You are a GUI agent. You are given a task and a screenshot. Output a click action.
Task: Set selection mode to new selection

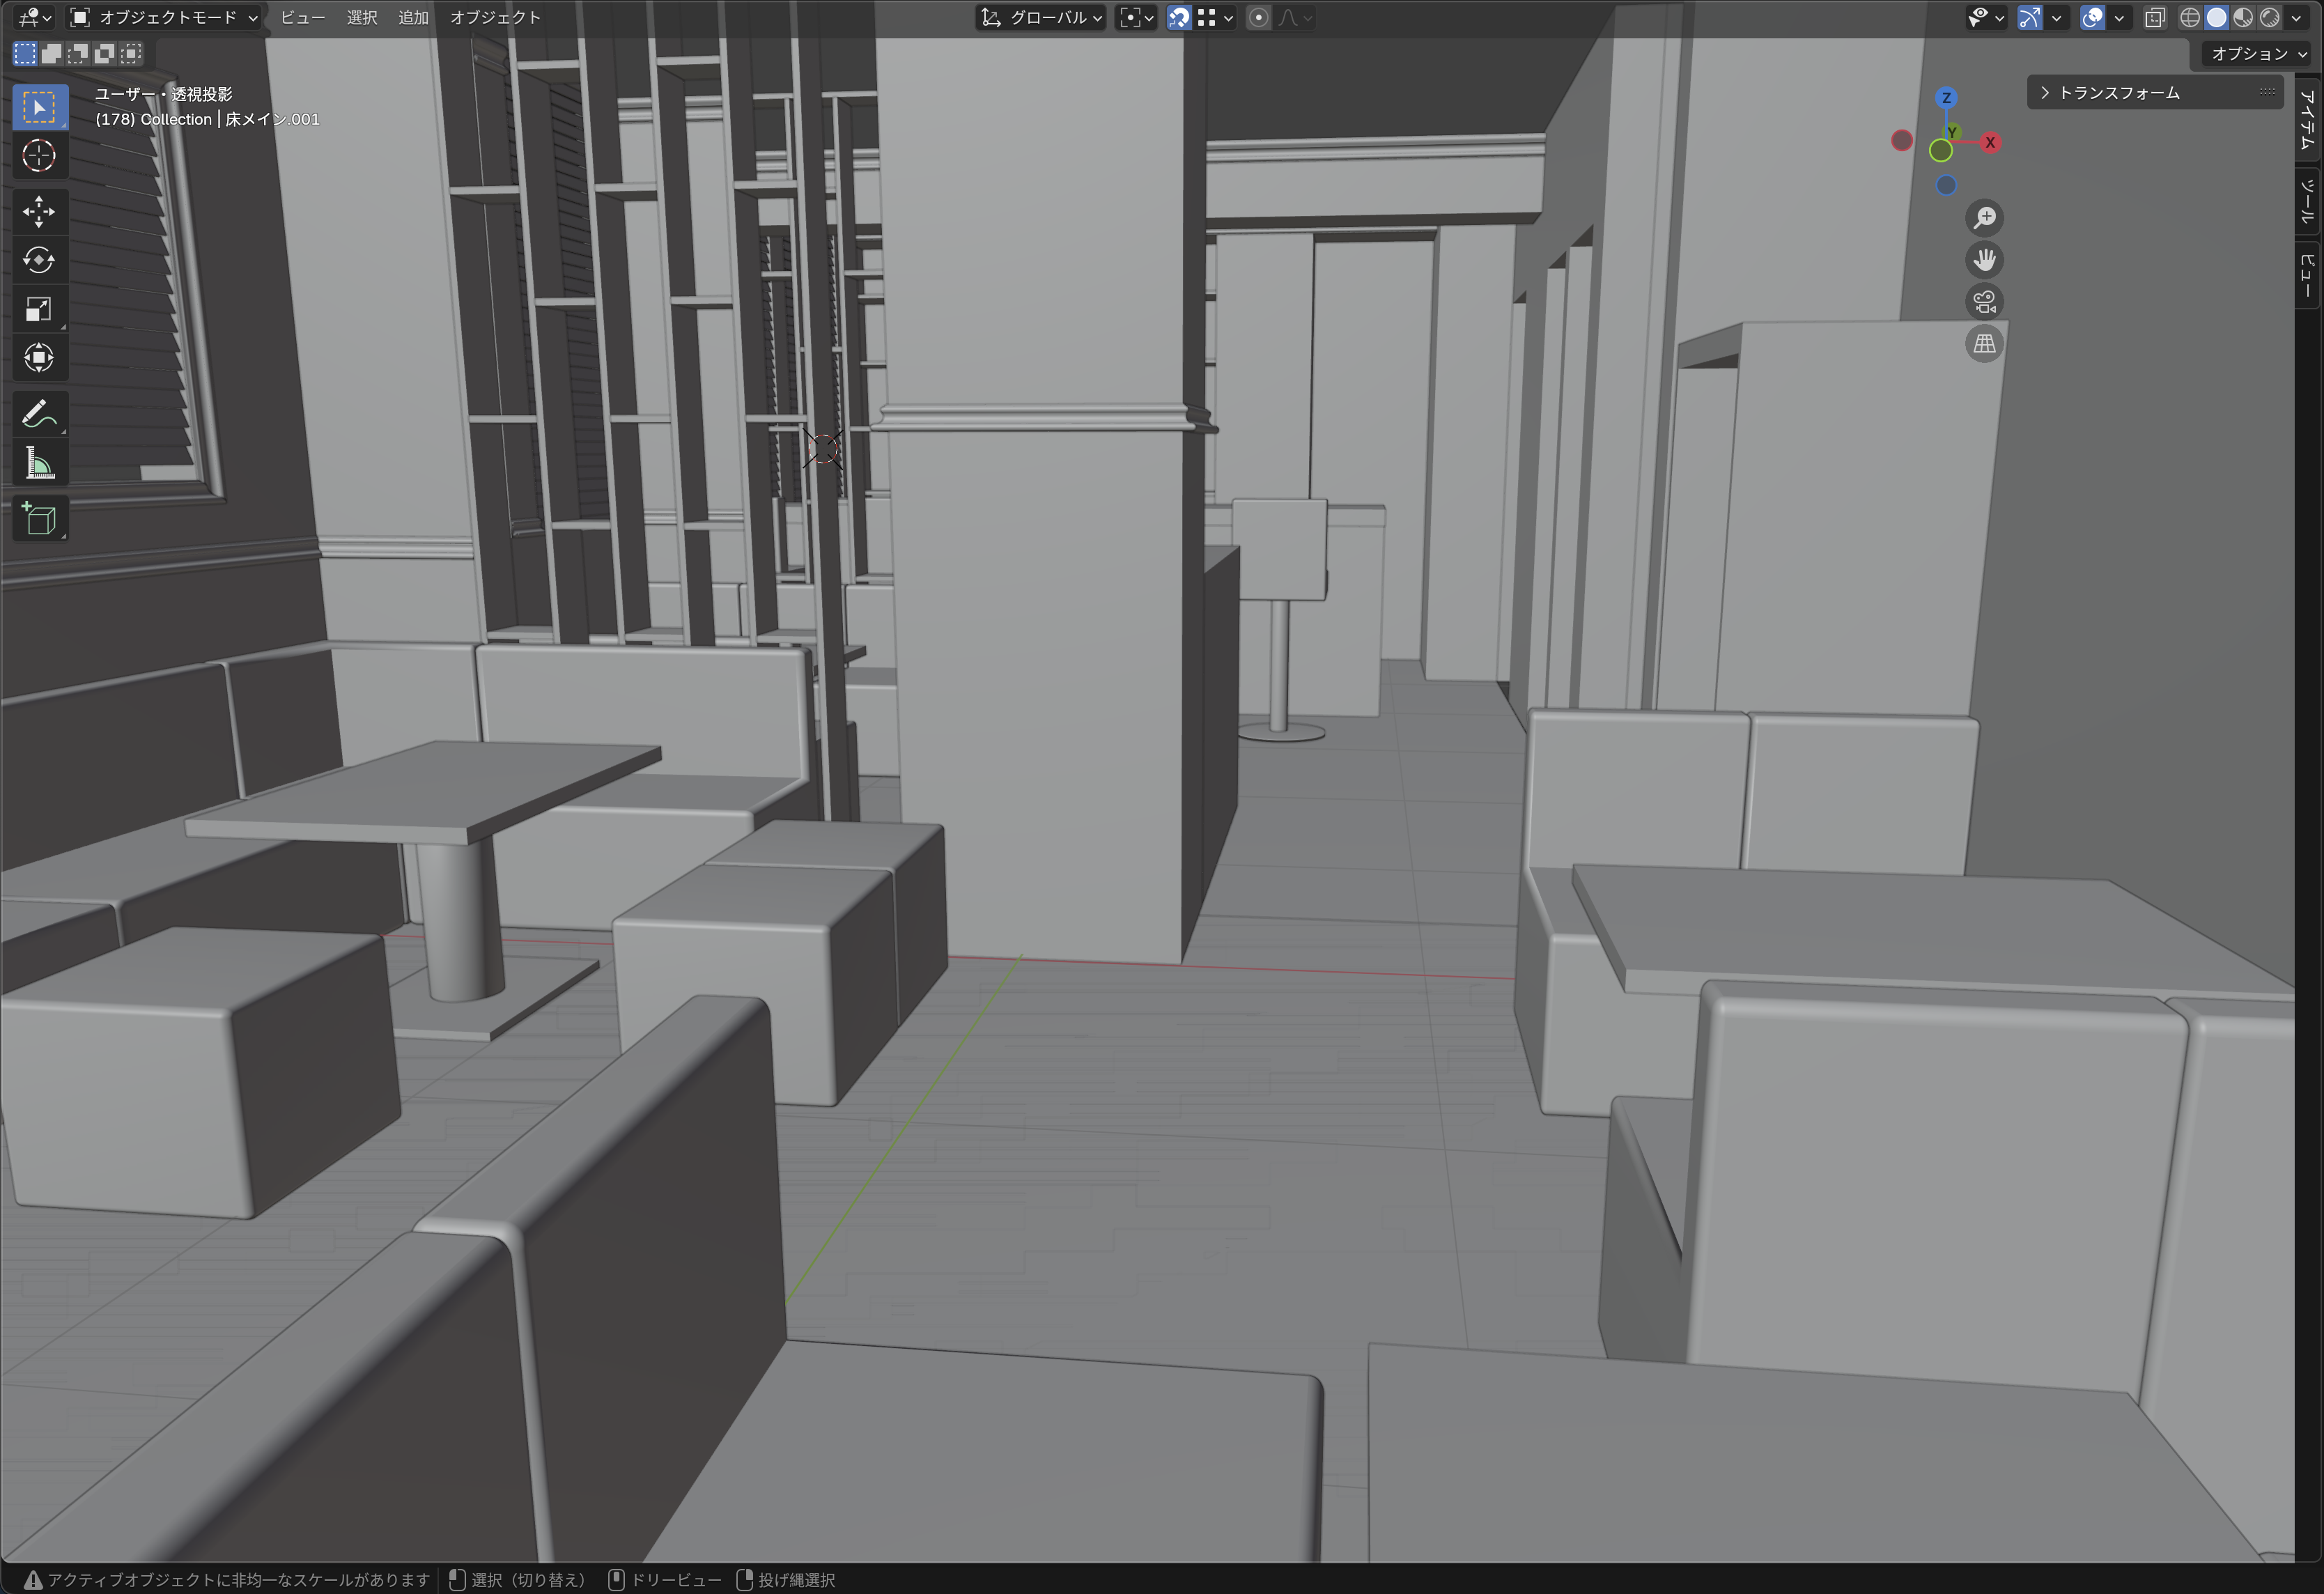[x=25, y=53]
